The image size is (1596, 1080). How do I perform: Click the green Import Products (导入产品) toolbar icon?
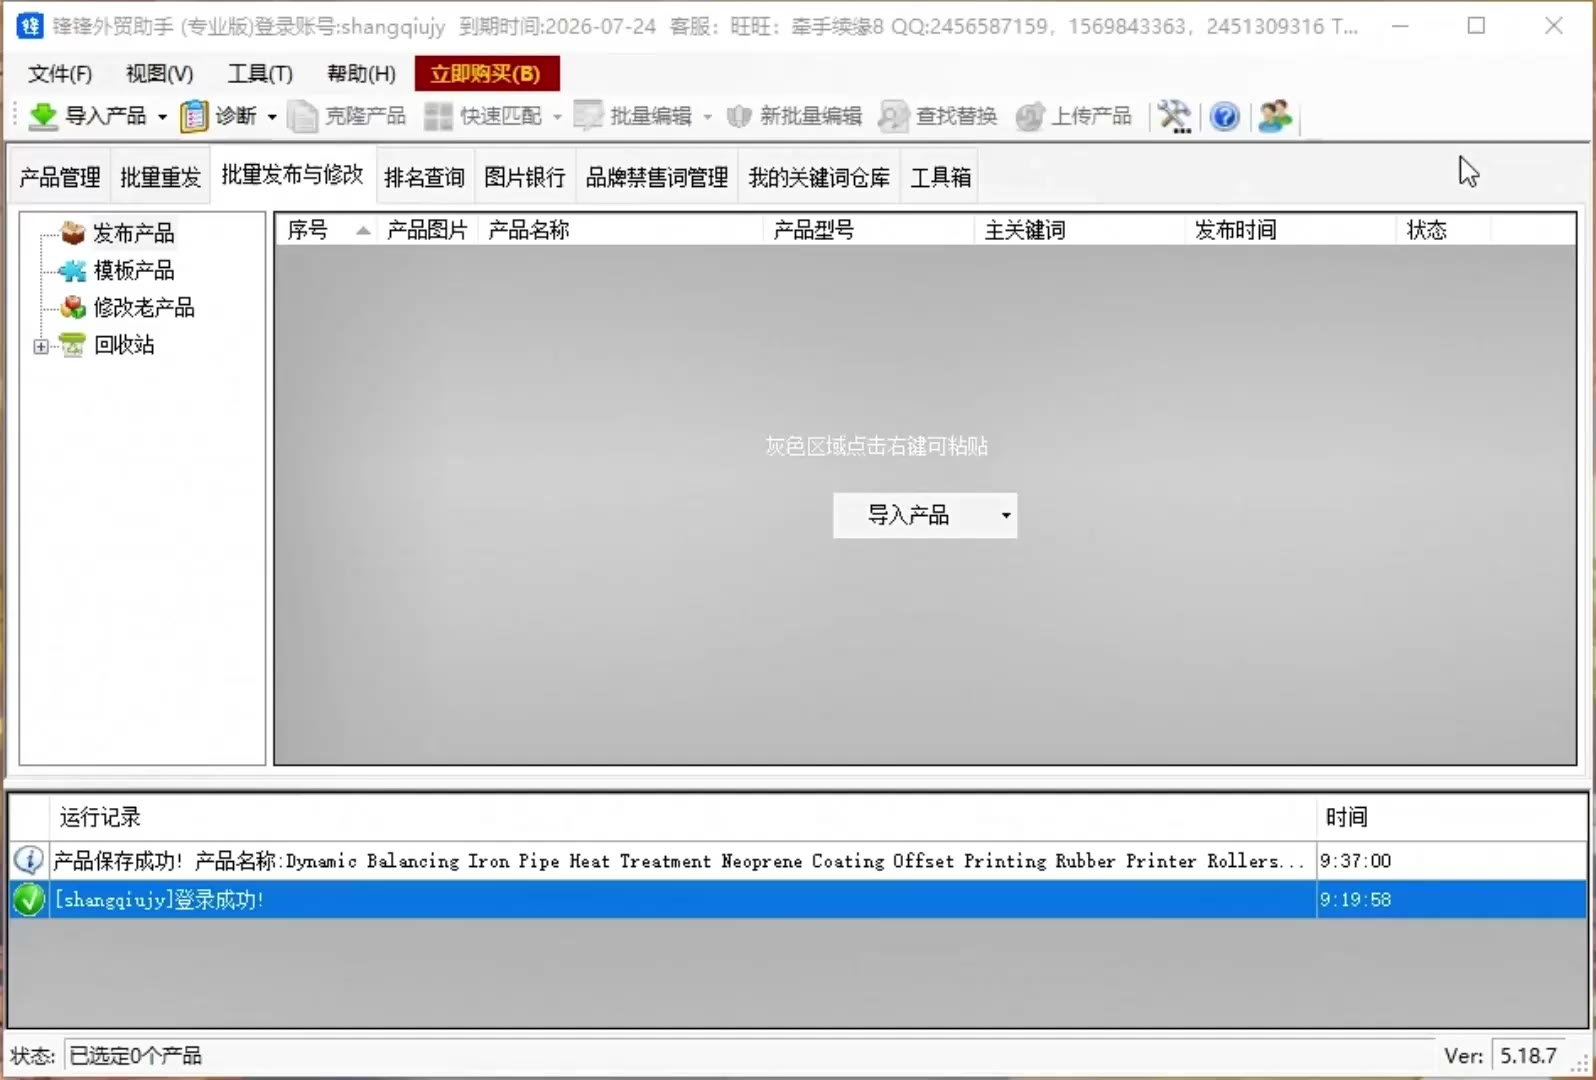coord(43,116)
